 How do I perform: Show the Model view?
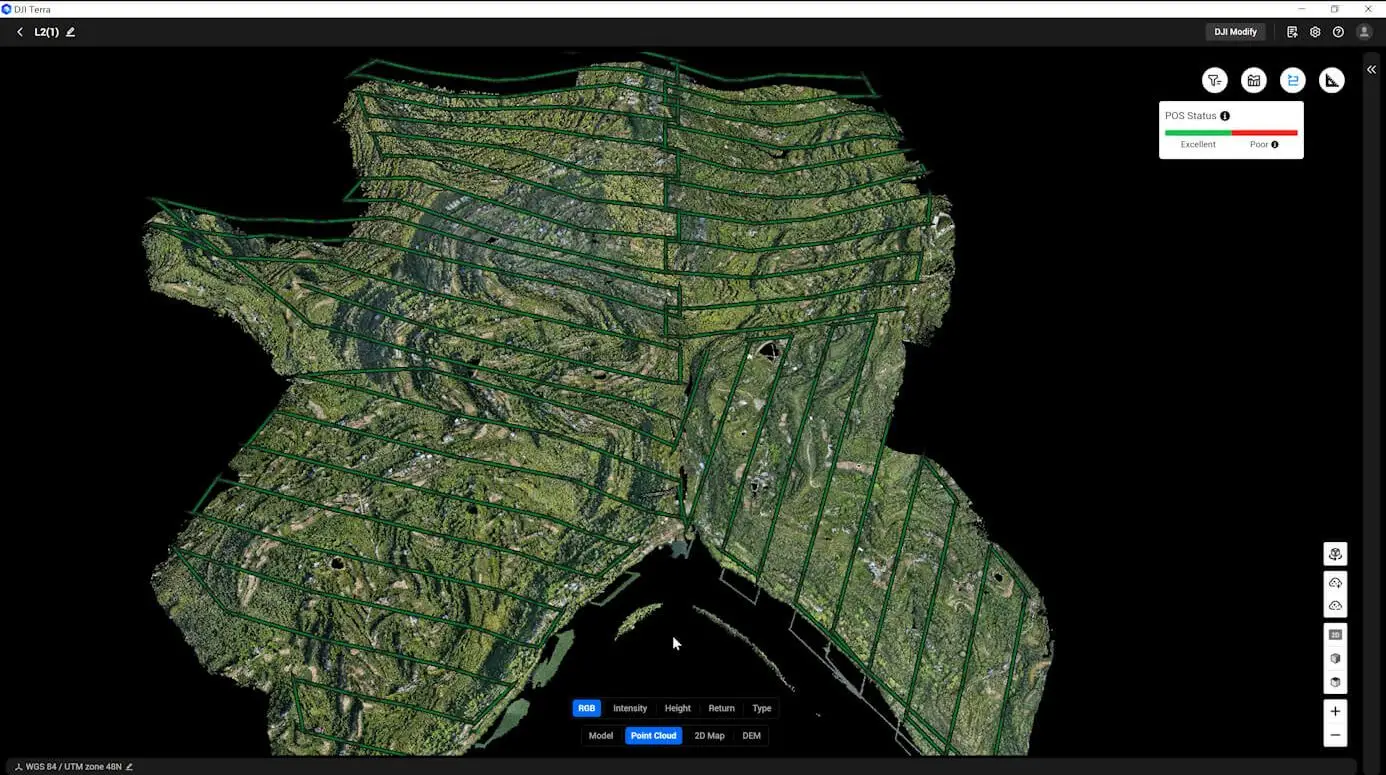(601, 736)
